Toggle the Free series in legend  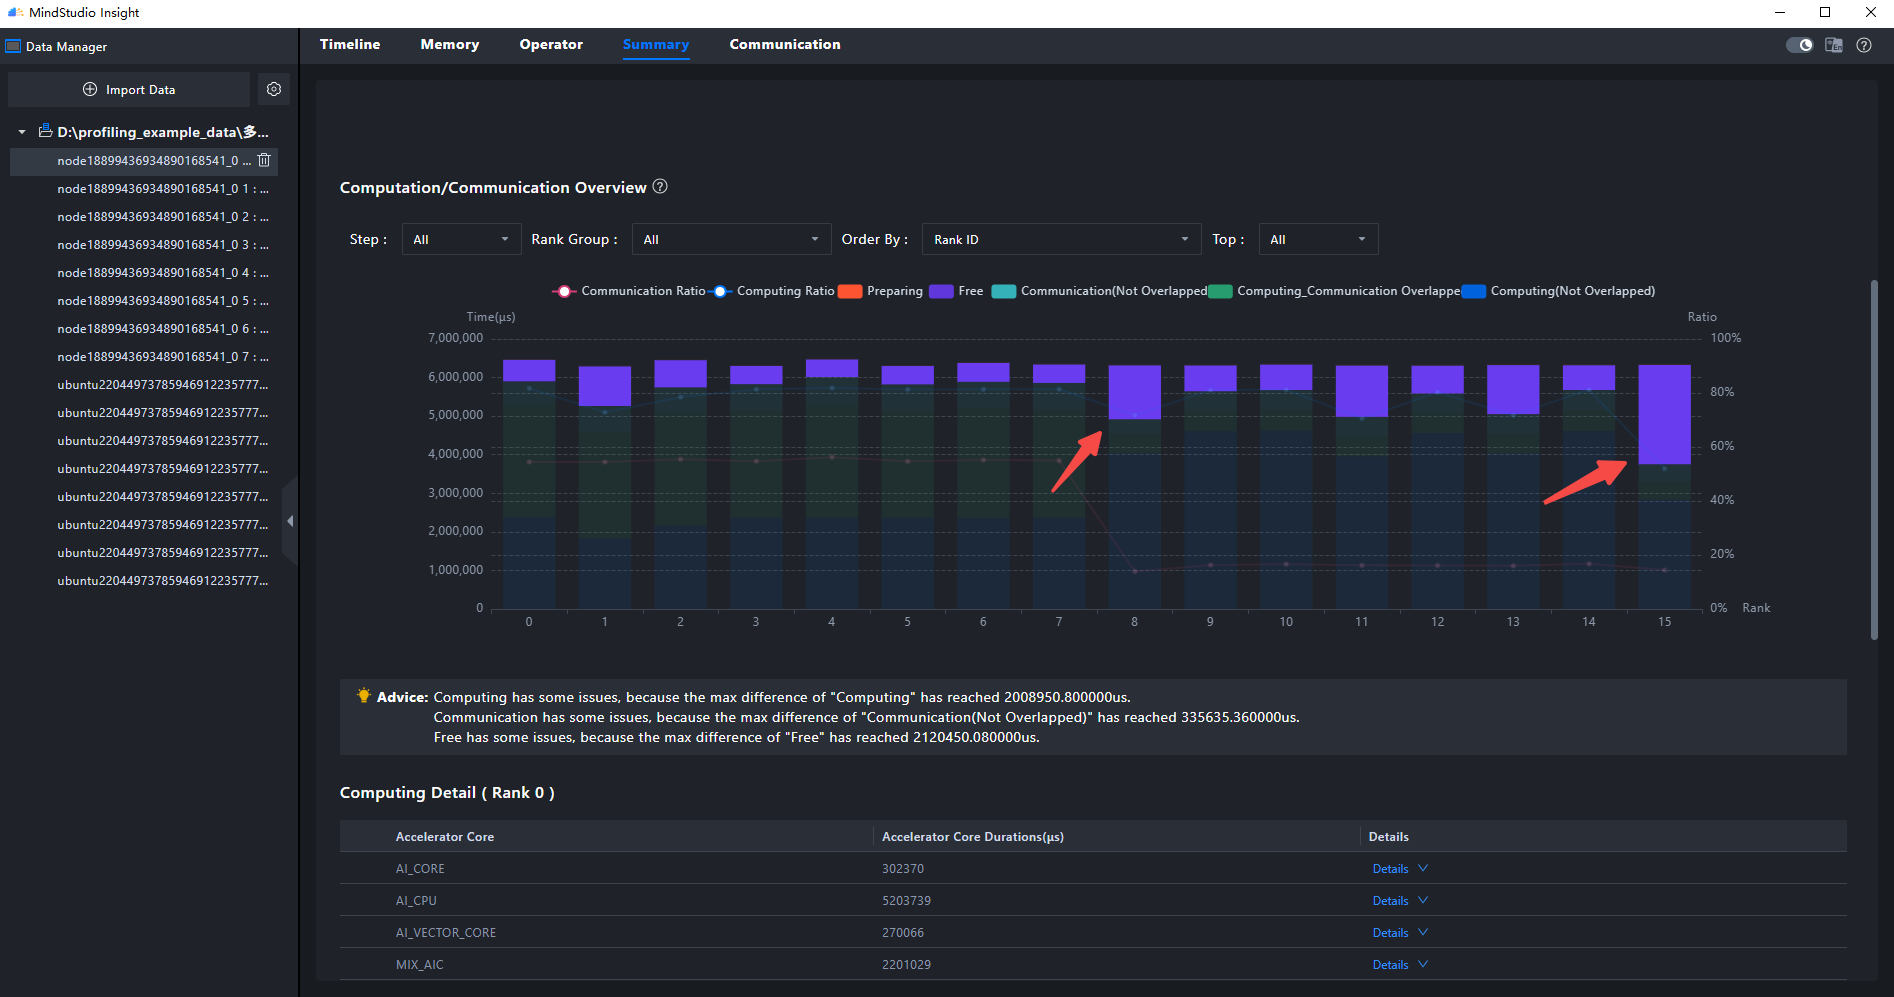click(957, 291)
